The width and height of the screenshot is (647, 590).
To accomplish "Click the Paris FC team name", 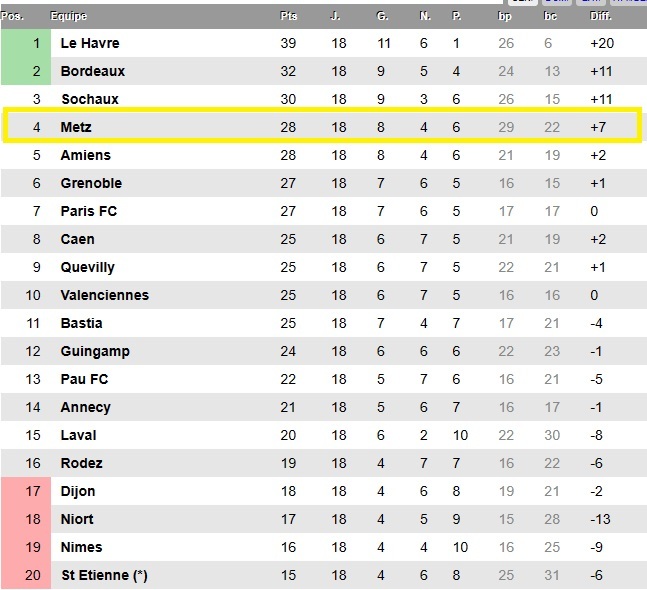I will (x=89, y=211).
